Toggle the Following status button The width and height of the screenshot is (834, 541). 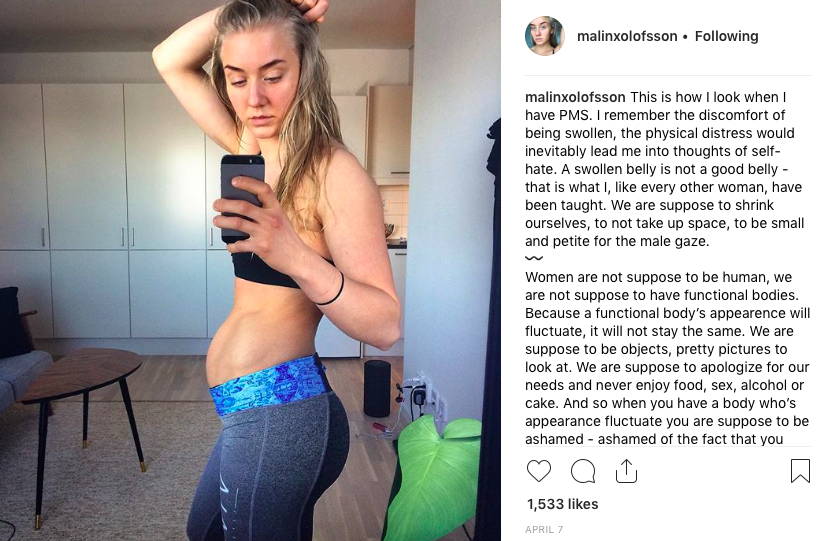[x=727, y=36]
